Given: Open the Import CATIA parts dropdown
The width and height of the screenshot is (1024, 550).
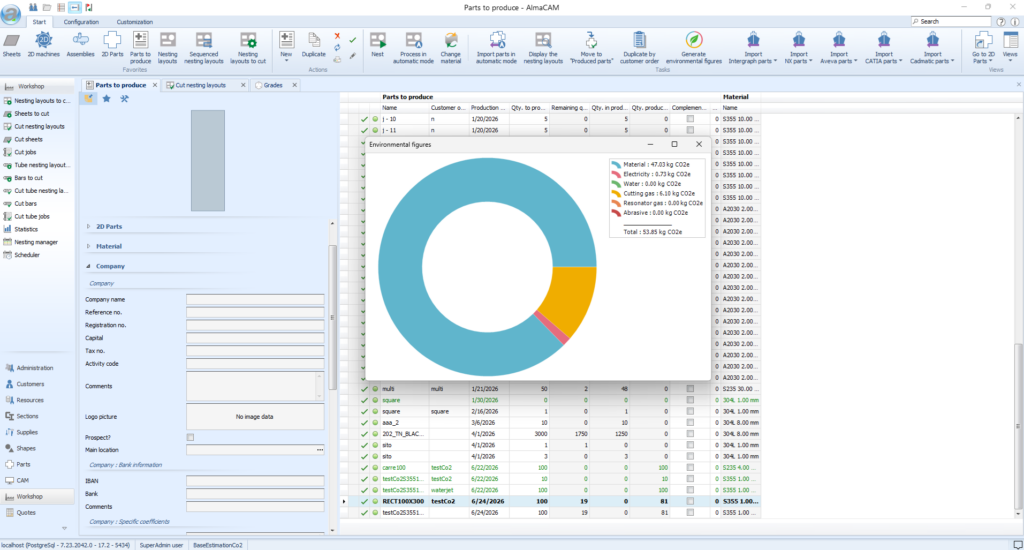Looking at the screenshot, I should (884, 48).
